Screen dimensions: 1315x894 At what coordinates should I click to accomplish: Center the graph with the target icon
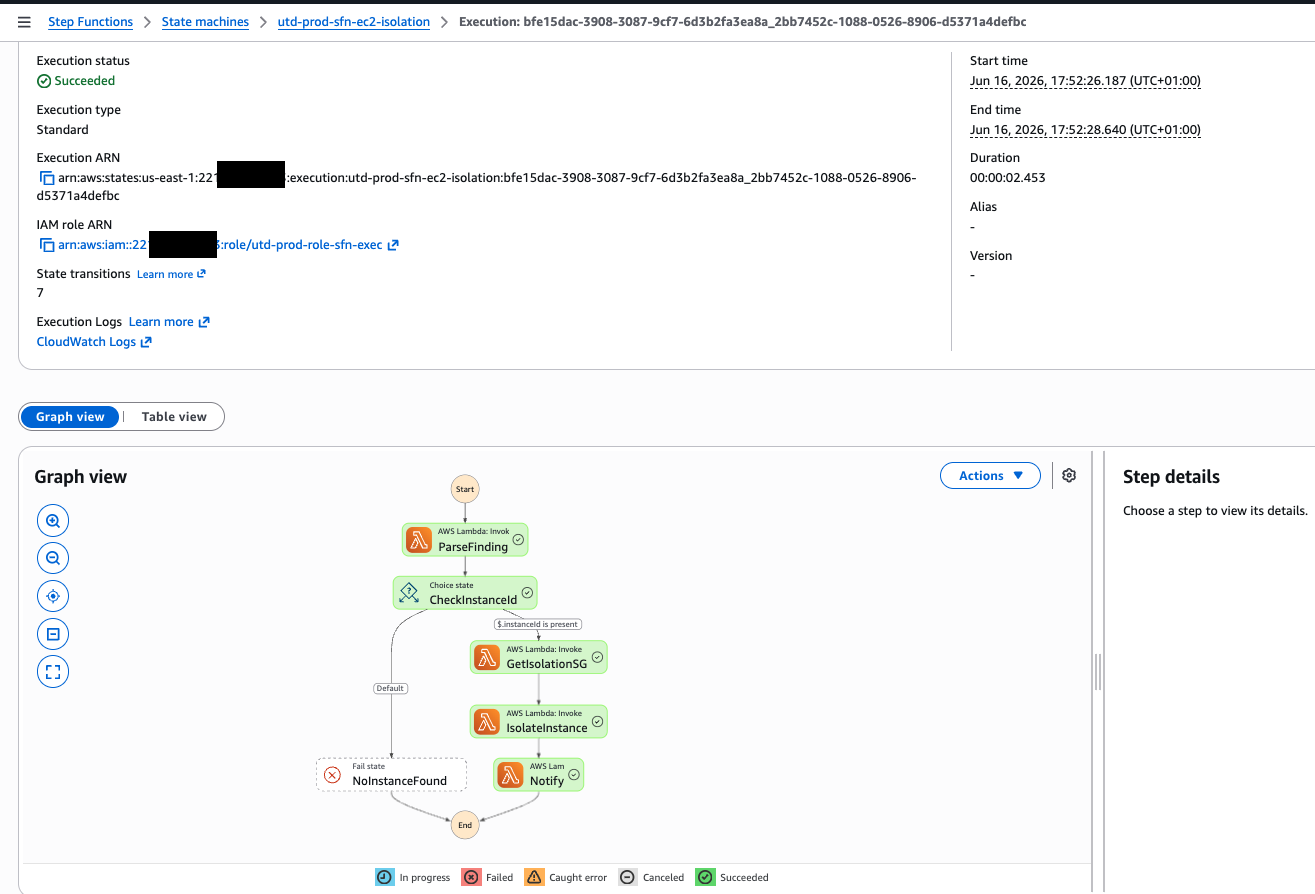(x=53, y=596)
